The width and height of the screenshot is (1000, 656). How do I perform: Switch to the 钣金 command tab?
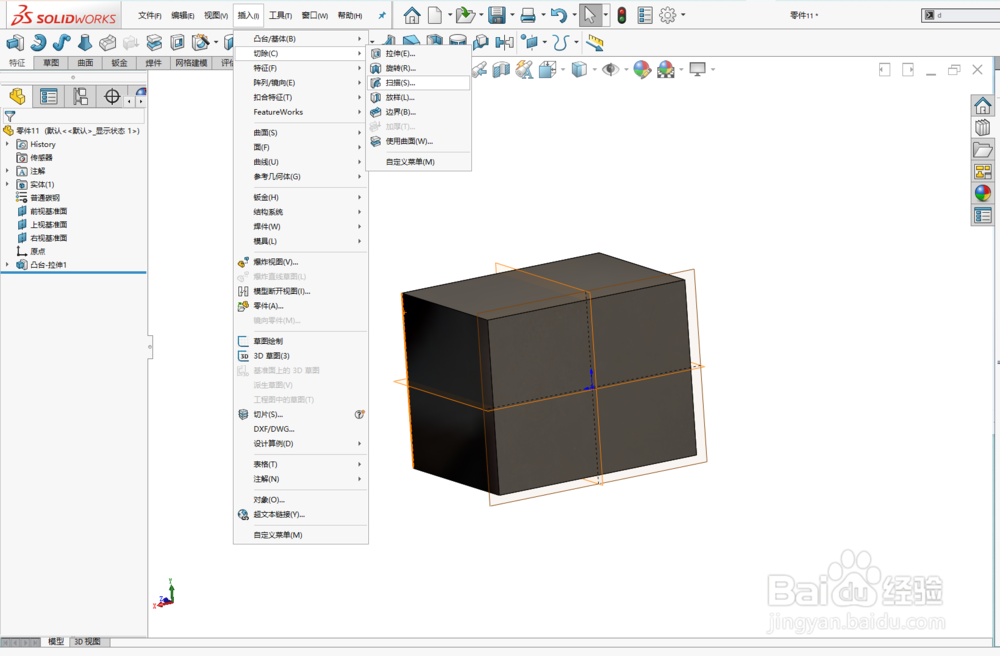(x=119, y=62)
